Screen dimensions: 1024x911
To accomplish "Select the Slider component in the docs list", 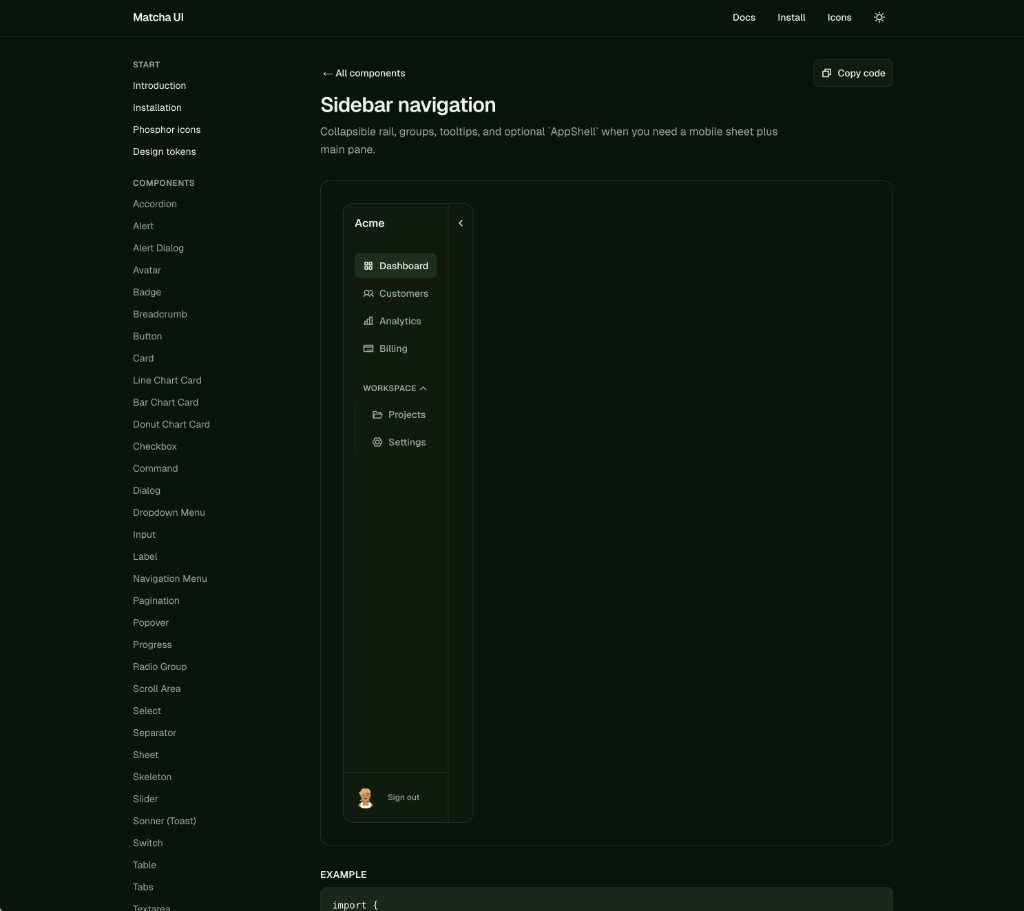I will pyautogui.click(x=145, y=798).
